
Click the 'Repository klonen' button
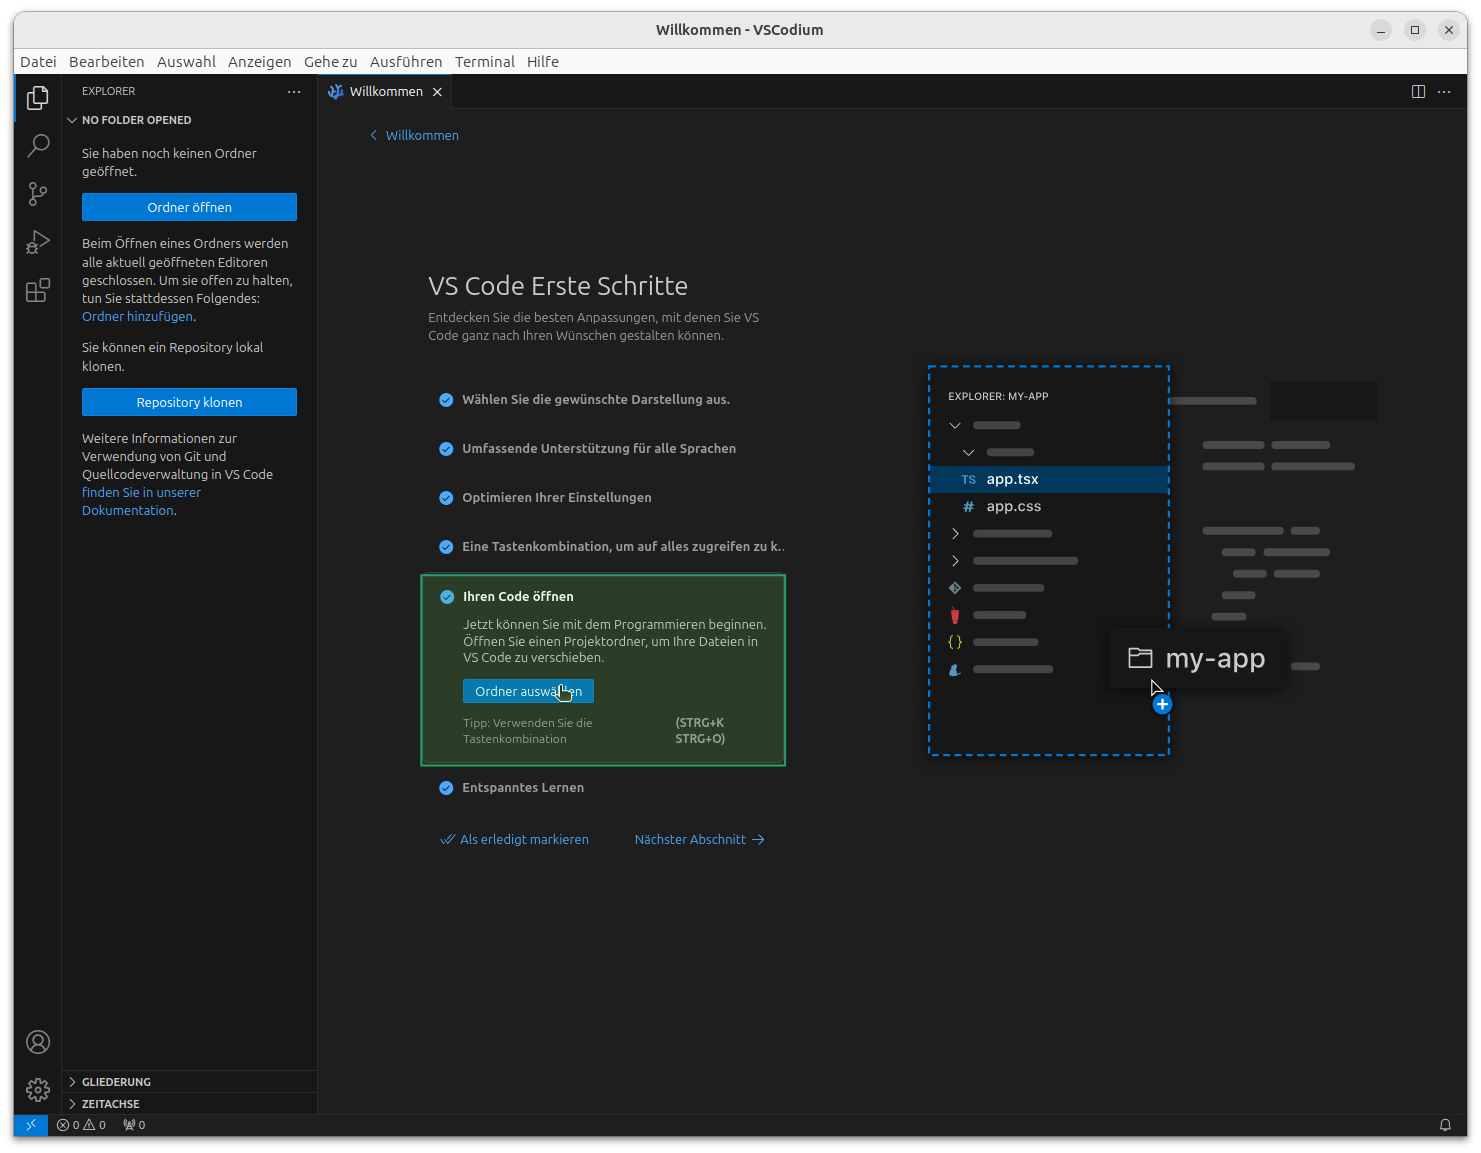[x=189, y=402]
